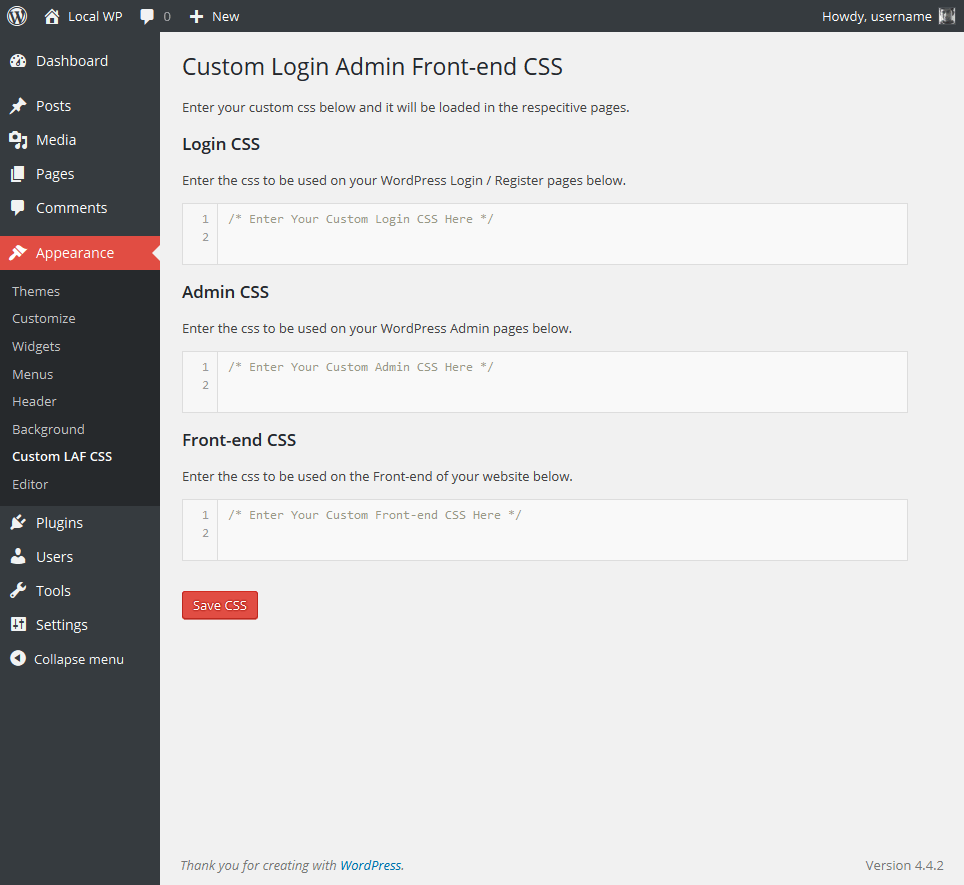Open the Header submenu item

(x=34, y=401)
